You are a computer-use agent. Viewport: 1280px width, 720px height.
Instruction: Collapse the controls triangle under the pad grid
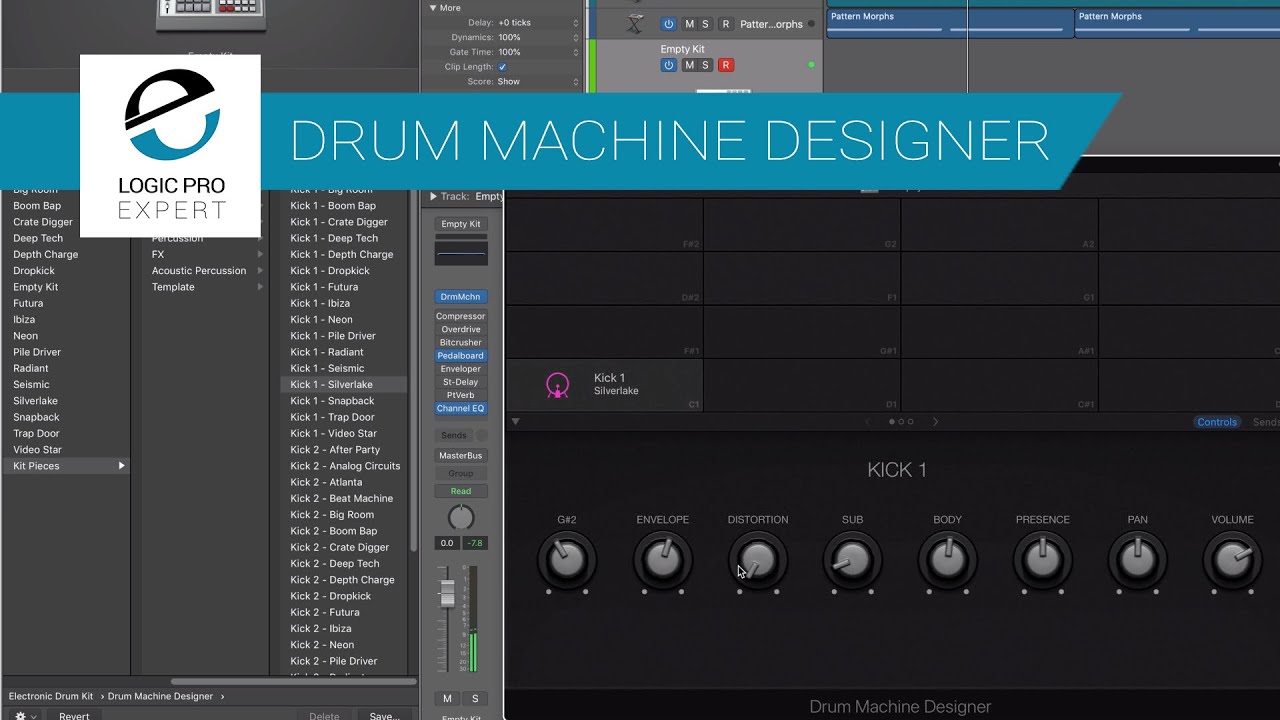(516, 422)
